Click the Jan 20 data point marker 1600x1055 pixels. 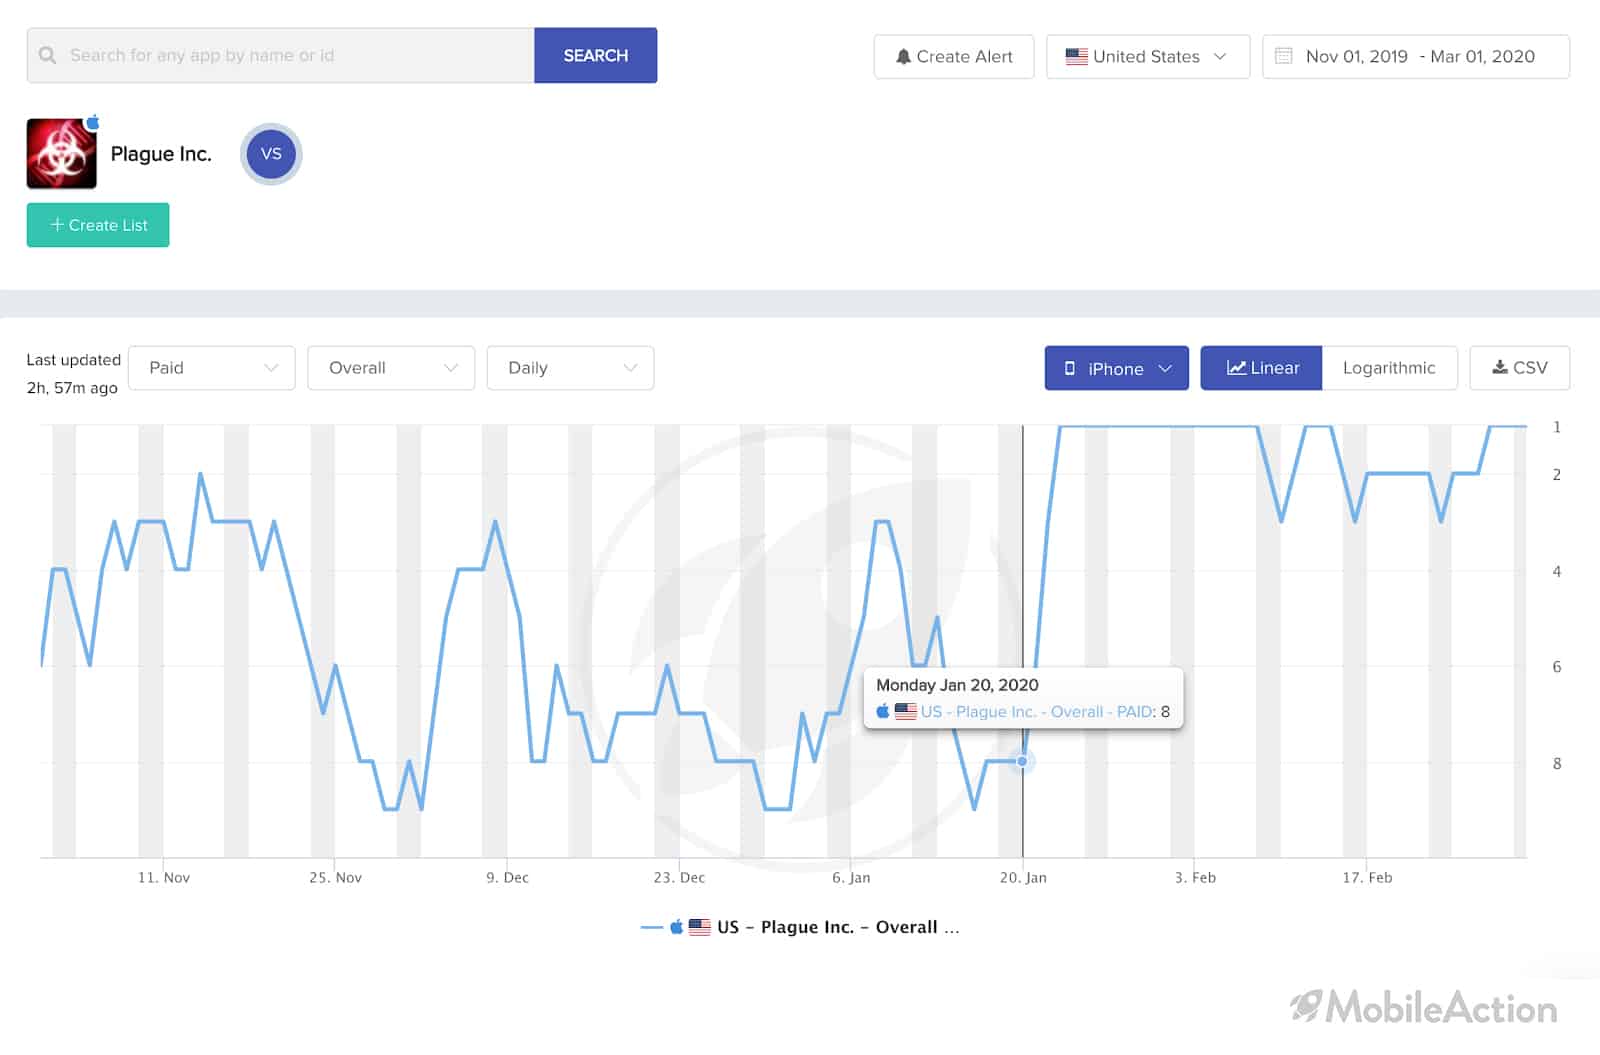tap(1022, 762)
